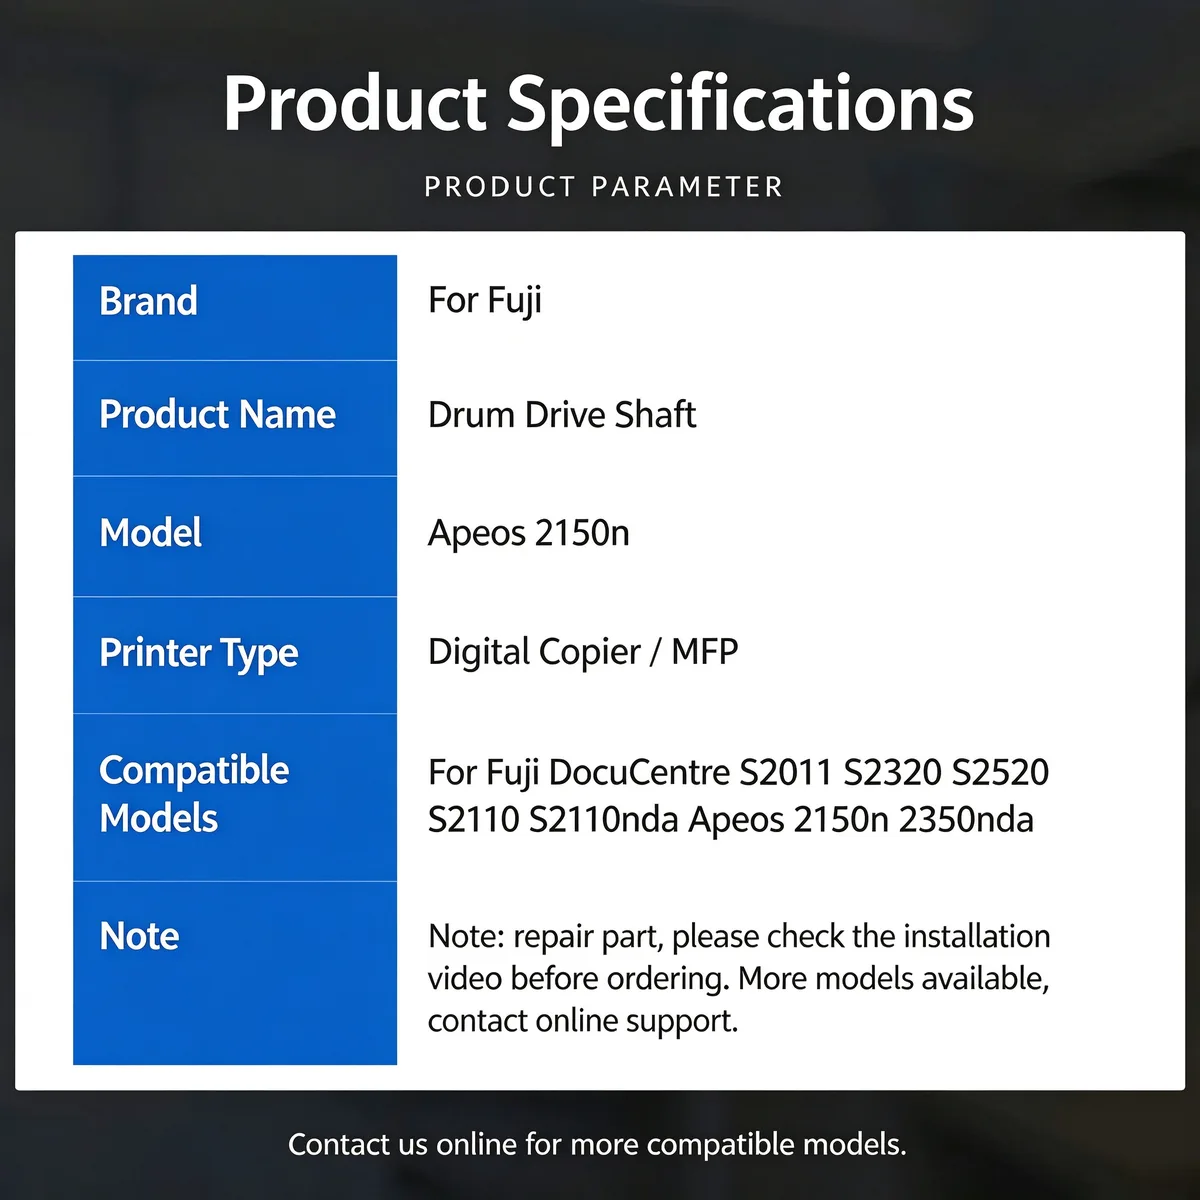The width and height of the screenshot is (1200, 1200).
Task: Click the 'Product Specifications' heading
Action: click(x=598, y=104)
